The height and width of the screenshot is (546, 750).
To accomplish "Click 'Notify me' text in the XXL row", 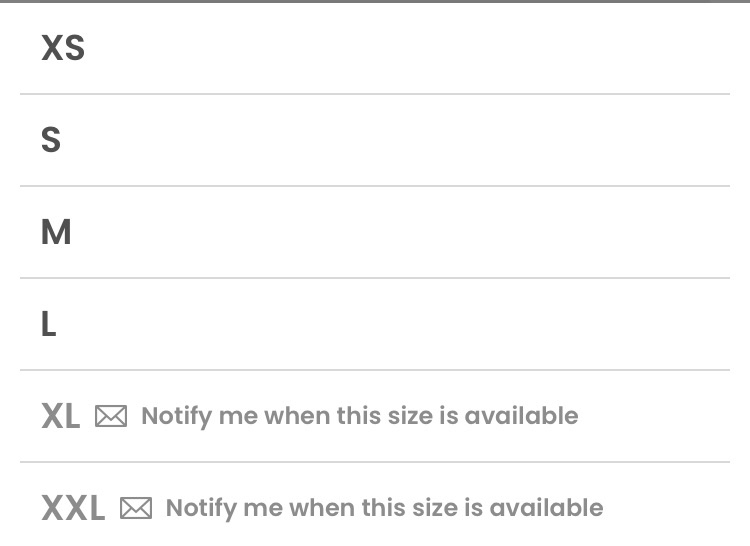I will (x=224, y=508).
